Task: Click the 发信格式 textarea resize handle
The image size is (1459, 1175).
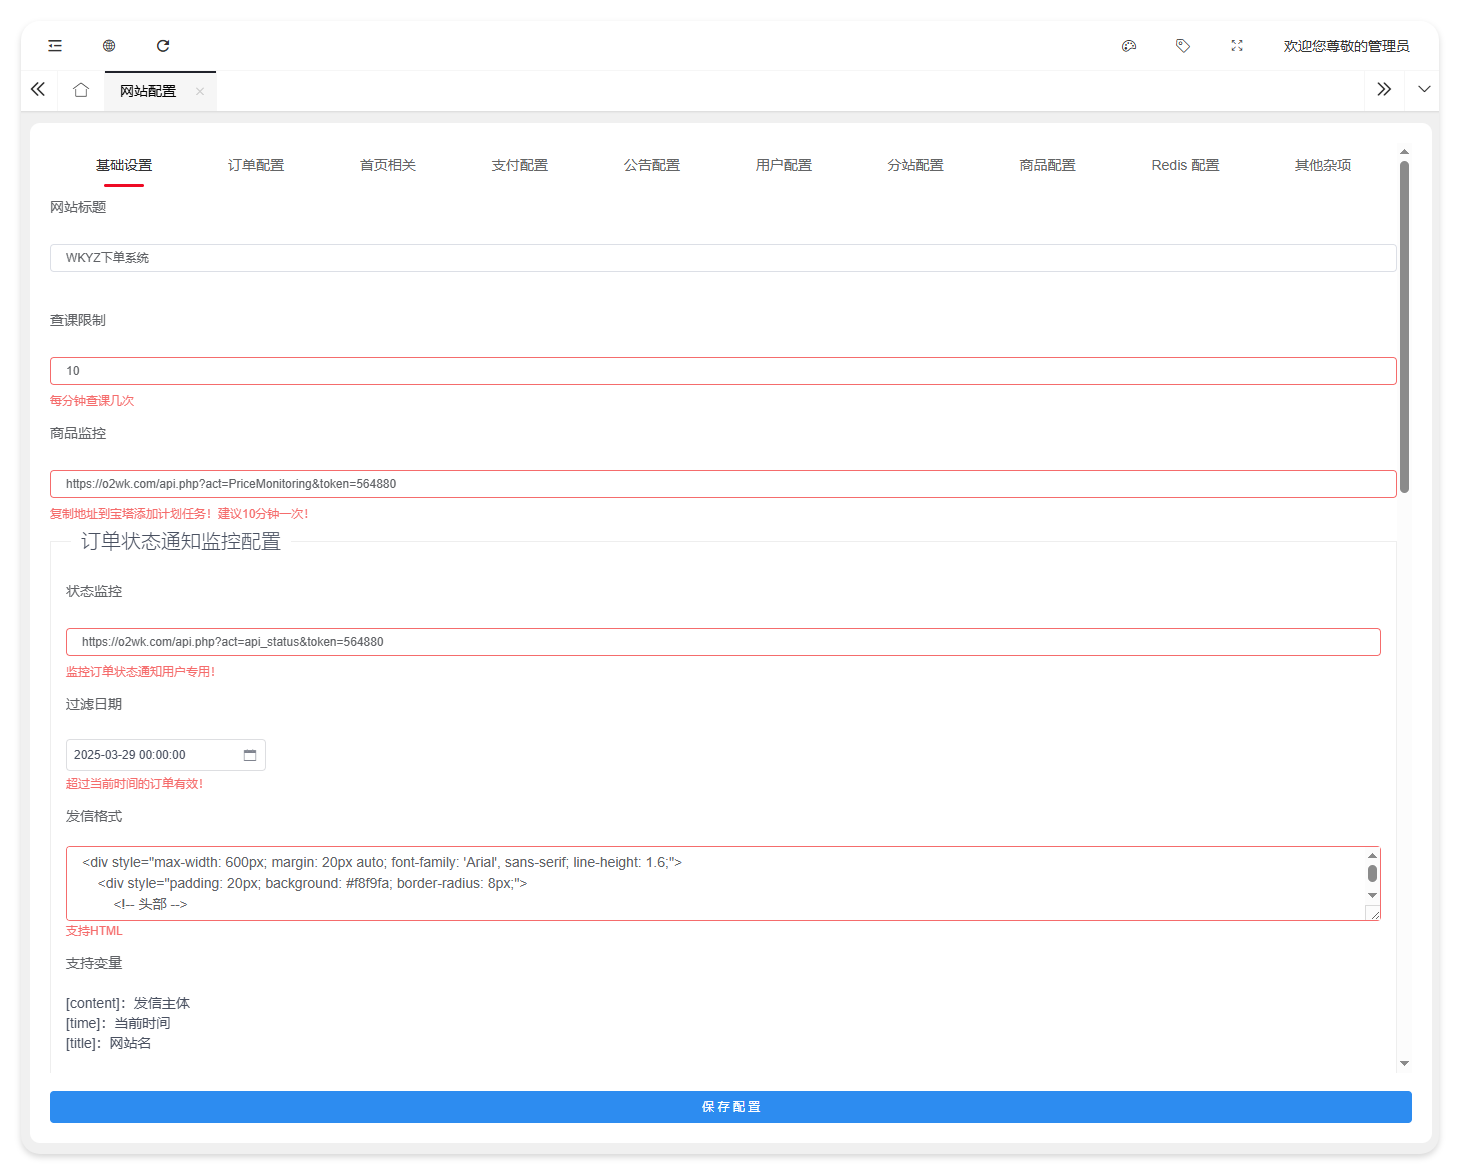Action: 1374,913
